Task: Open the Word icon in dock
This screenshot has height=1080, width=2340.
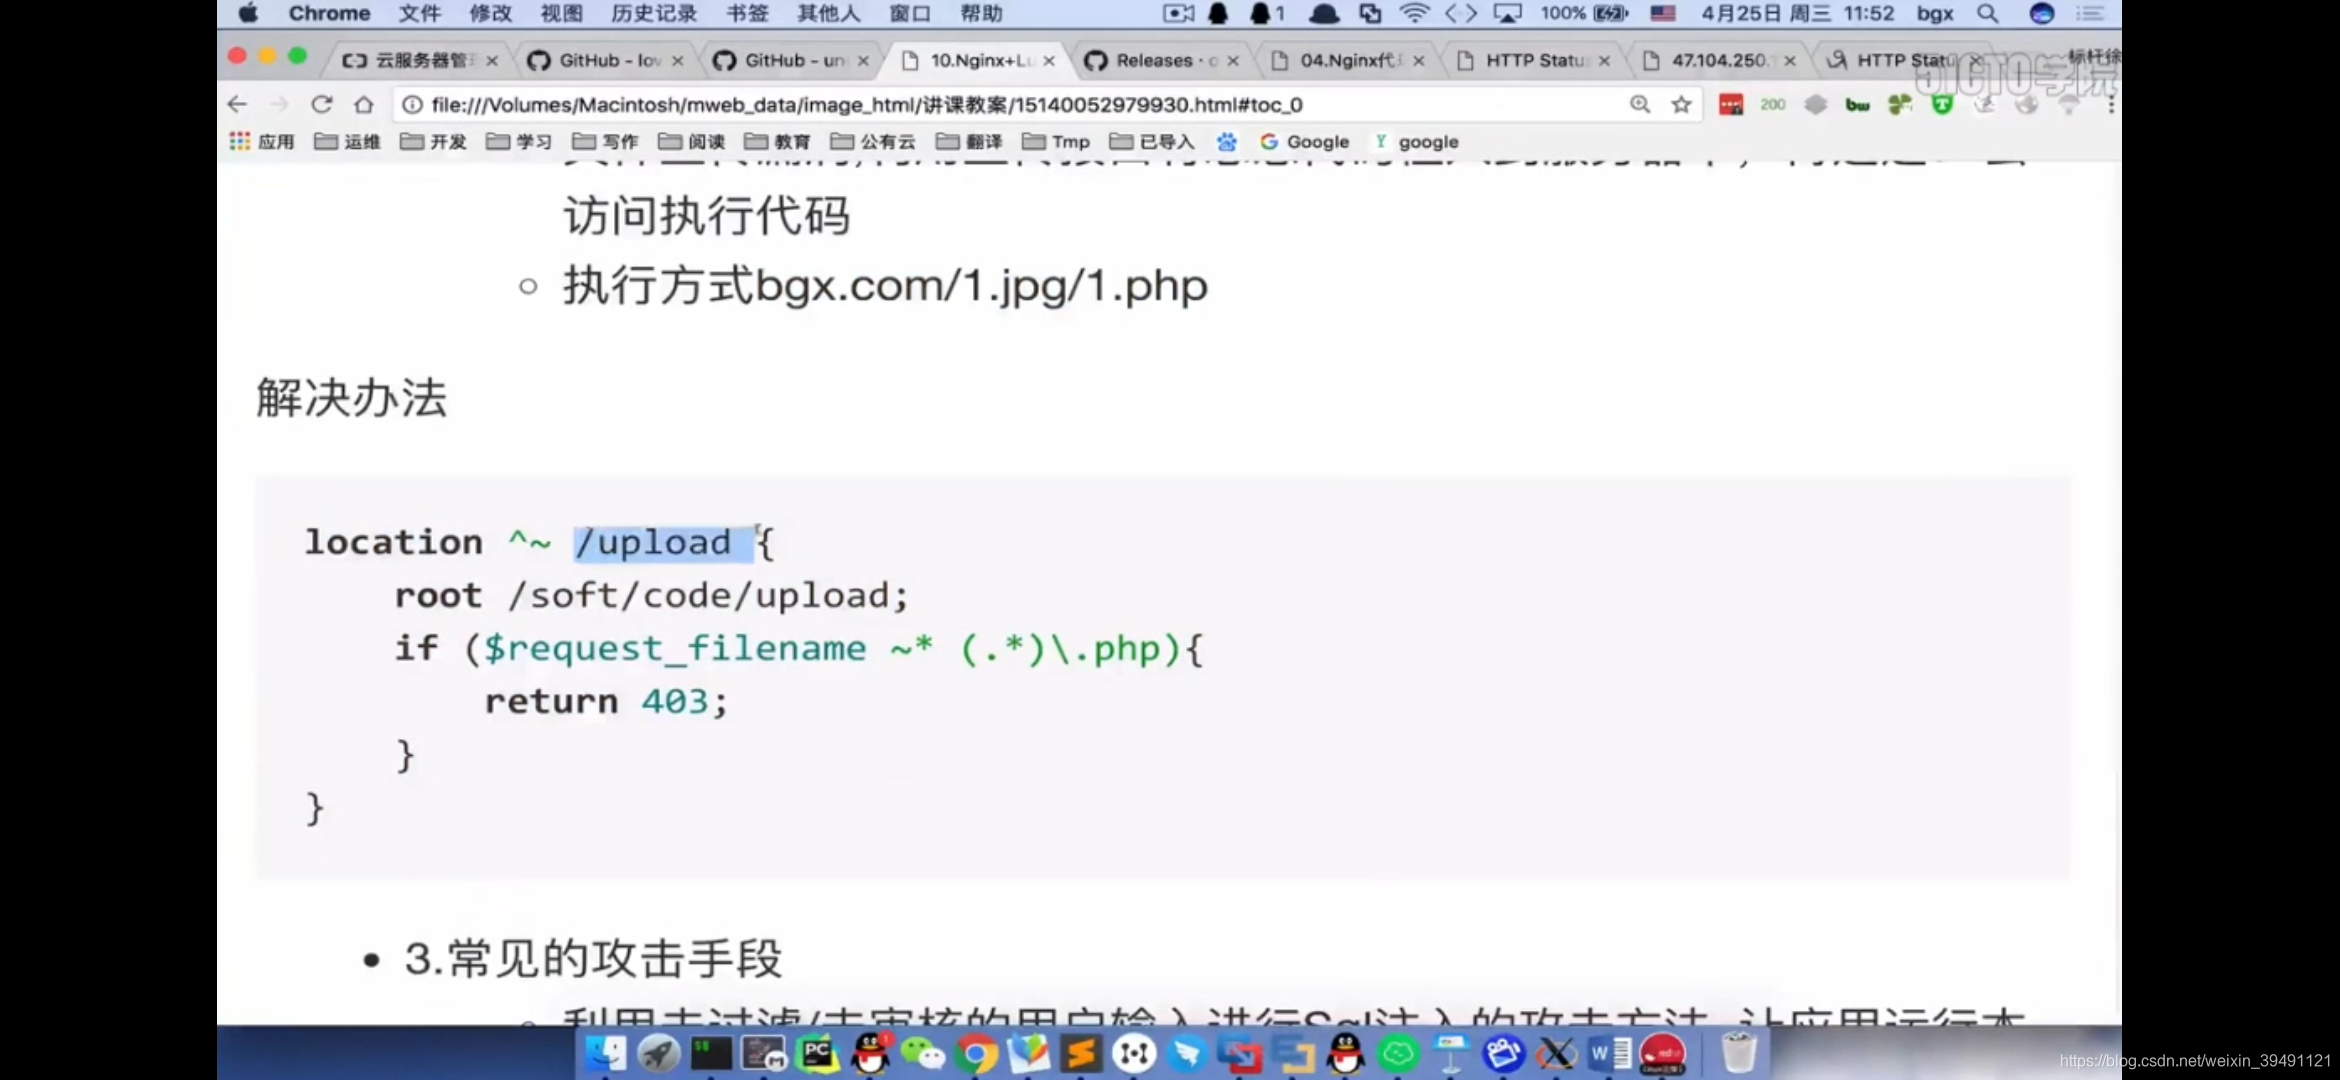Action: [x=1609, y=1055]
